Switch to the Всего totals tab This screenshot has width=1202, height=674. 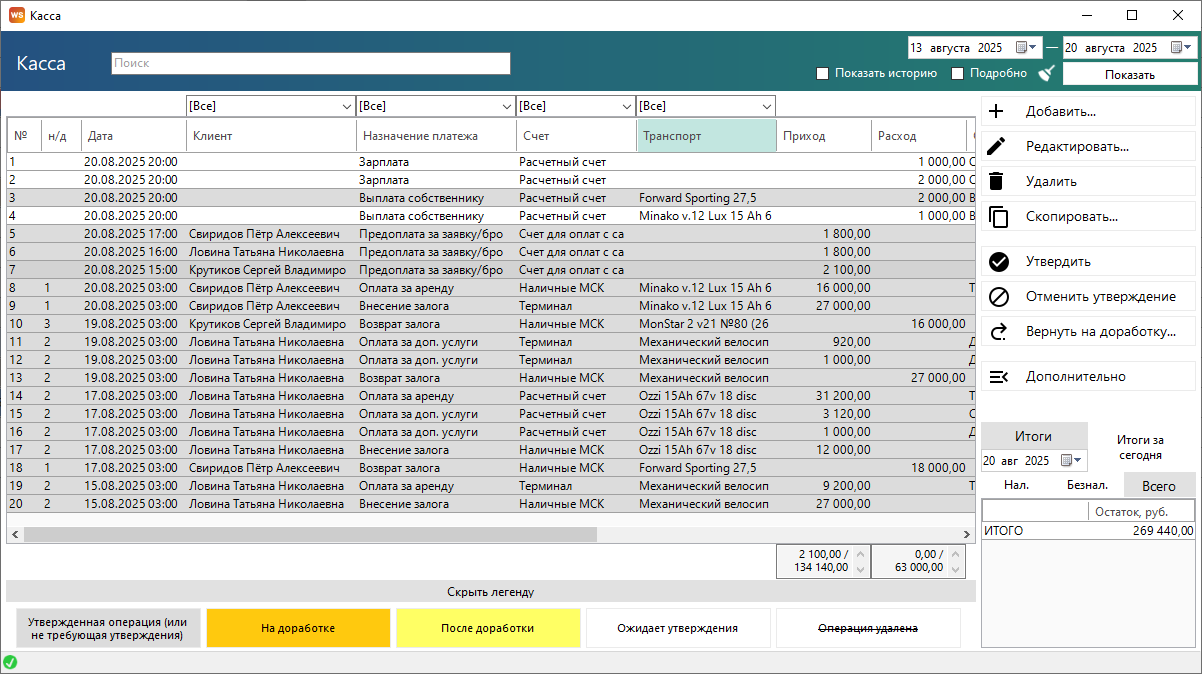(x=1159, y=485)
